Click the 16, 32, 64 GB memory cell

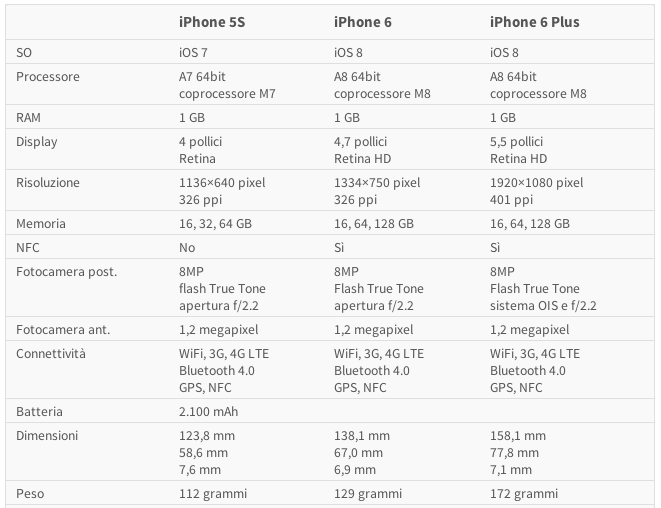(x=215, y=223)
